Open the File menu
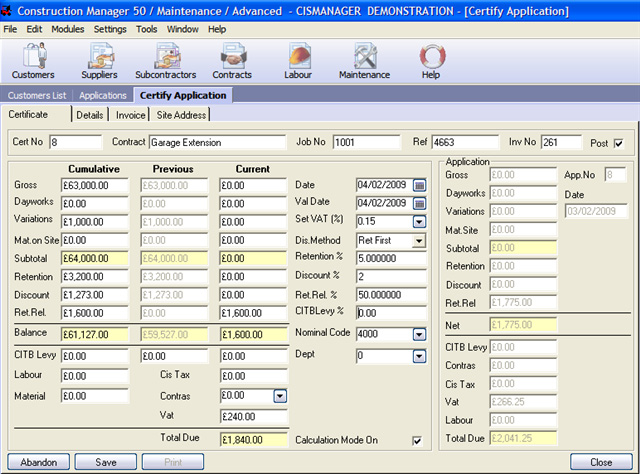Screen dimensions: 640x474 [10, 29]
